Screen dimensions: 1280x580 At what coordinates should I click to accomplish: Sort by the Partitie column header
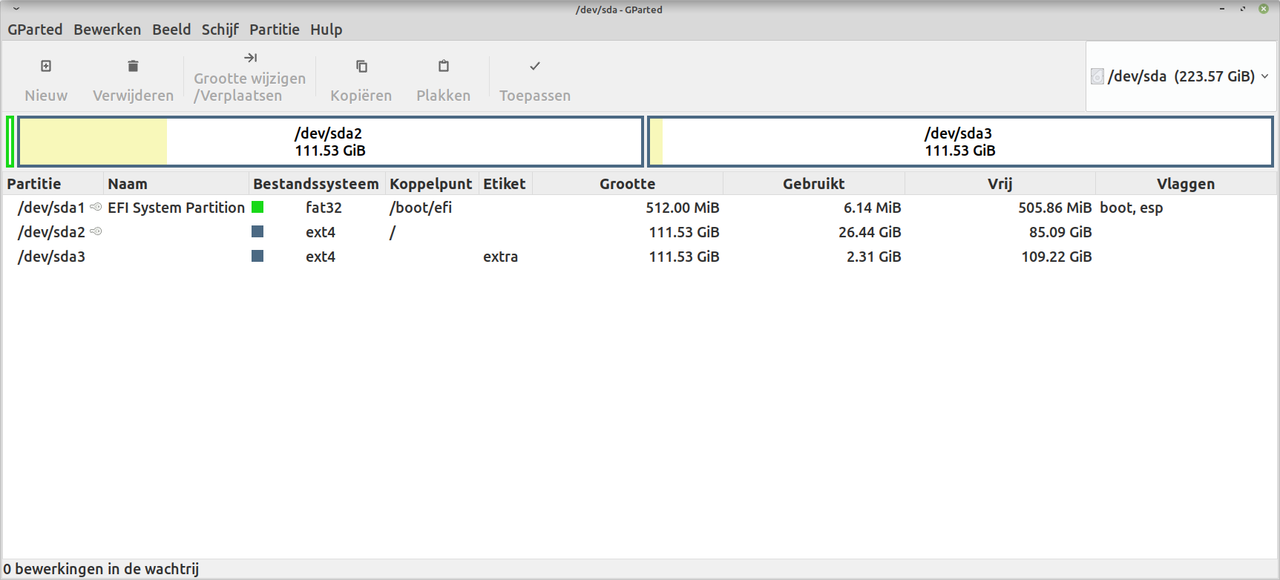pos(54,184)
